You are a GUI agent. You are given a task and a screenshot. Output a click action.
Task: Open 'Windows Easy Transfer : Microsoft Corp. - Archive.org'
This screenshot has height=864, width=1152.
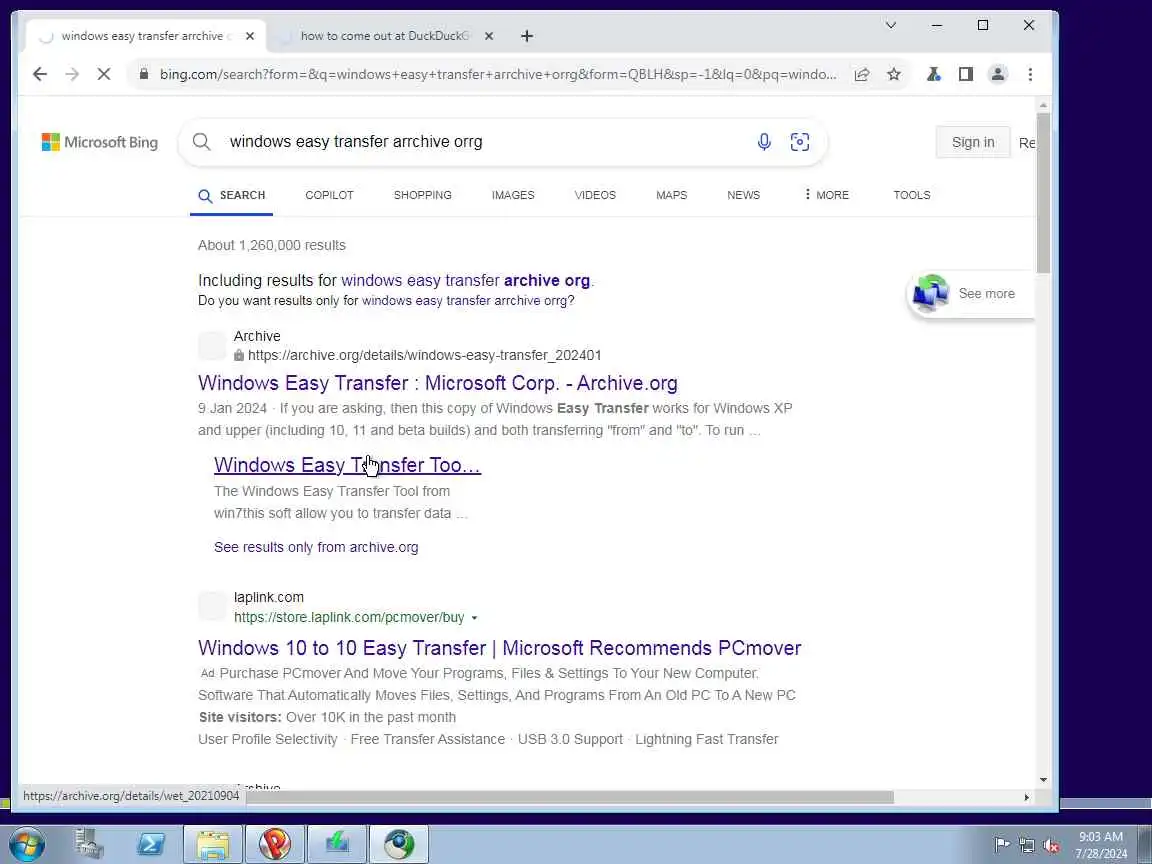point(438,383)
